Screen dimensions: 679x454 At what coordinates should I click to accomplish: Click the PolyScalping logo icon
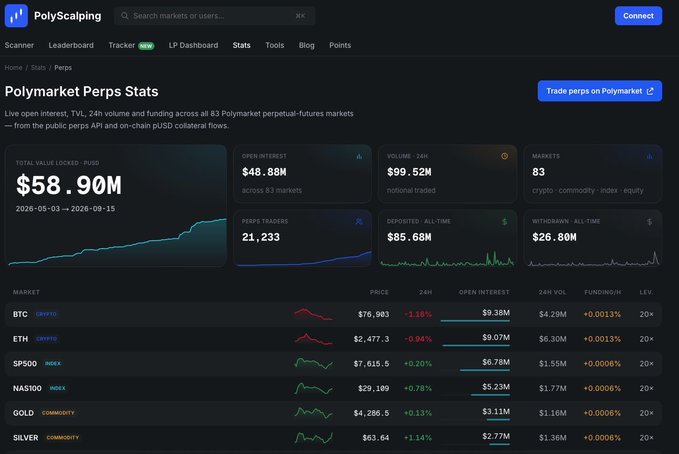(x=16, y=16)
